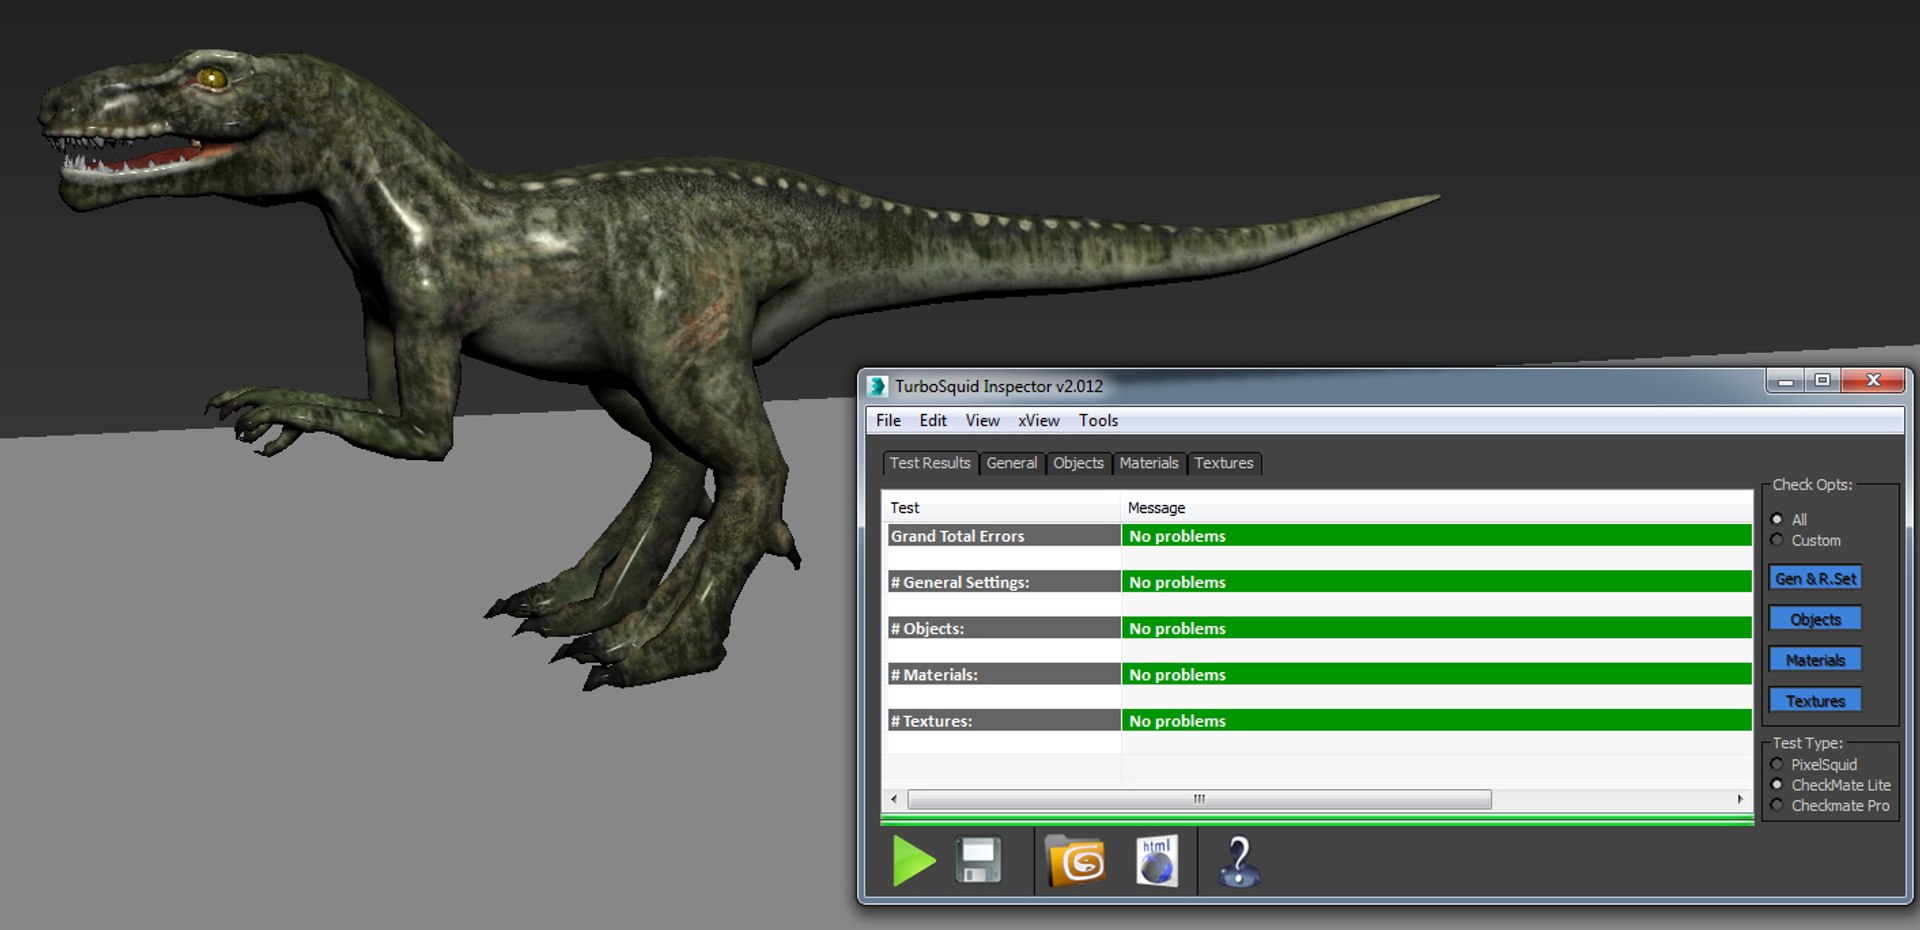
Task: Open the xView menu
Action: (x=1038, y=421)
